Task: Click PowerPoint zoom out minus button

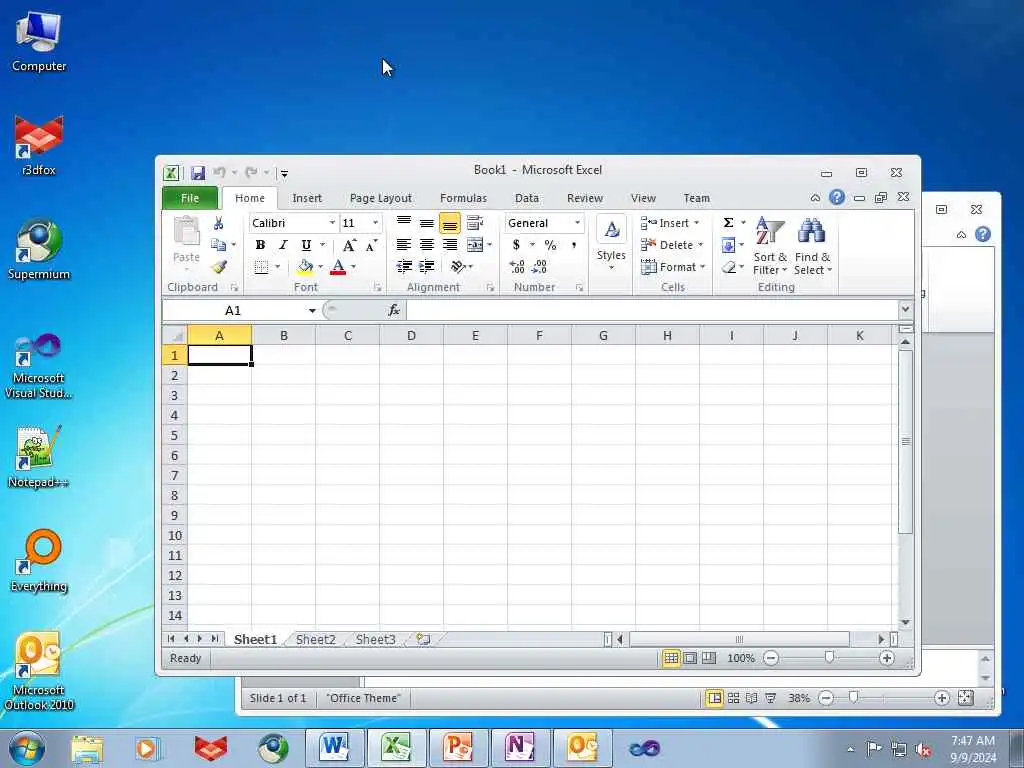Action: [825, 698]
